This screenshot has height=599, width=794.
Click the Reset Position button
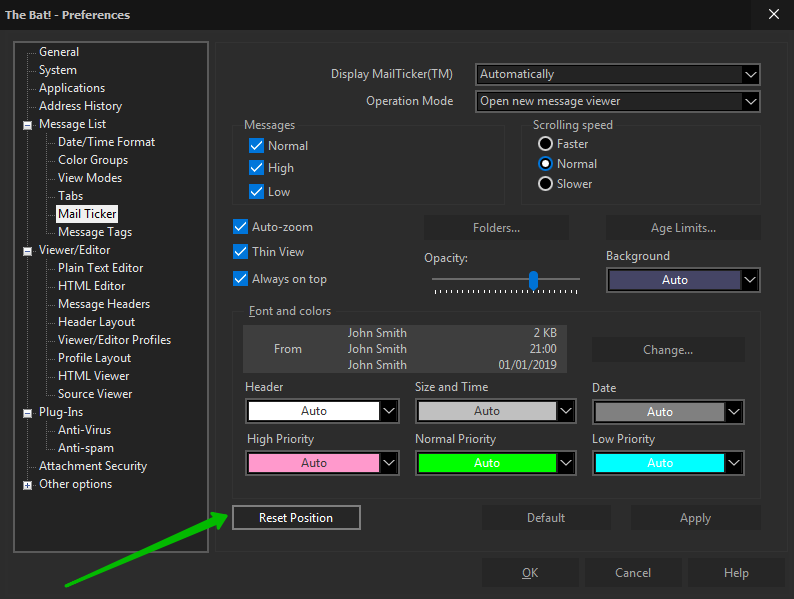(x=296, y=517)
